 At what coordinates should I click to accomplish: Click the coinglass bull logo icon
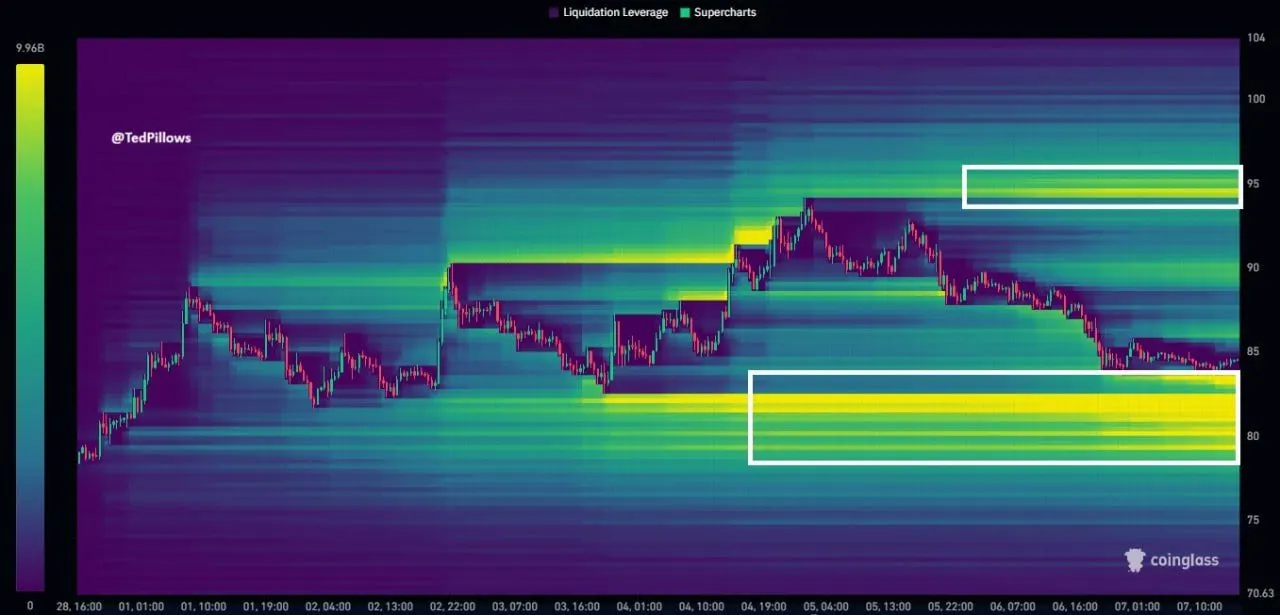click(1135, 560)
